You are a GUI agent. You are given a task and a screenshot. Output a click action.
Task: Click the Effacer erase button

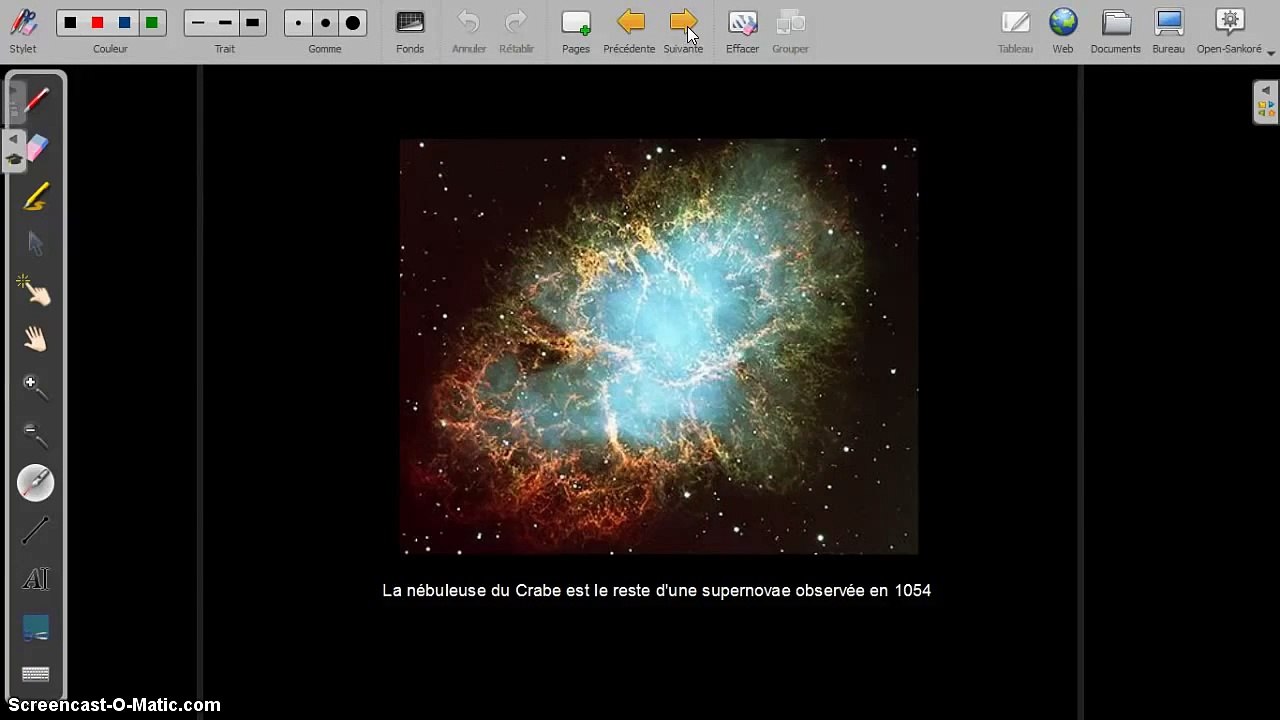coord(742,31)
